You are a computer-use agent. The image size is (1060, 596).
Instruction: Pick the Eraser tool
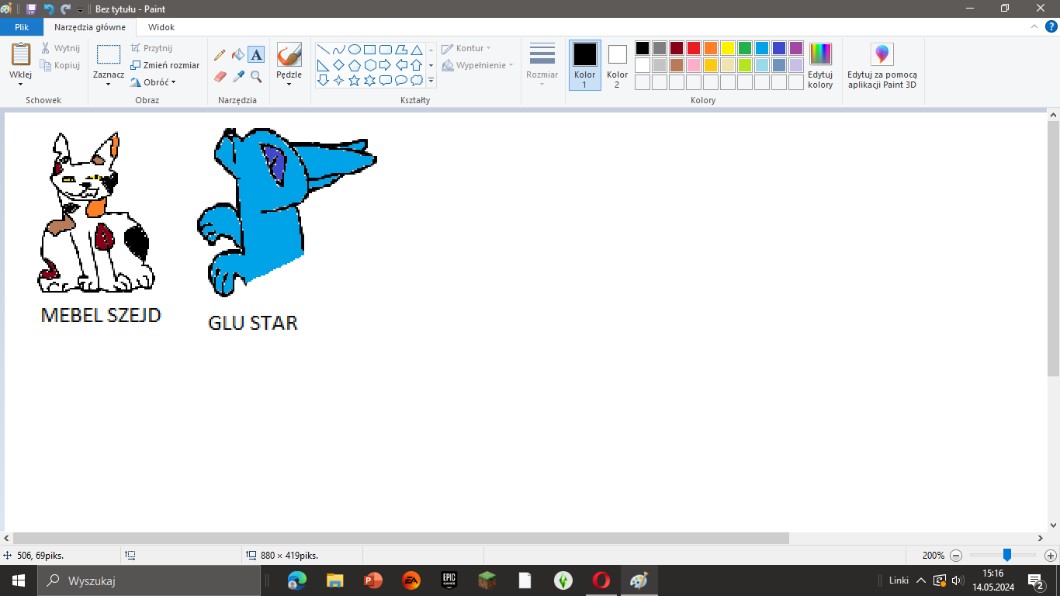coord(221,76)
